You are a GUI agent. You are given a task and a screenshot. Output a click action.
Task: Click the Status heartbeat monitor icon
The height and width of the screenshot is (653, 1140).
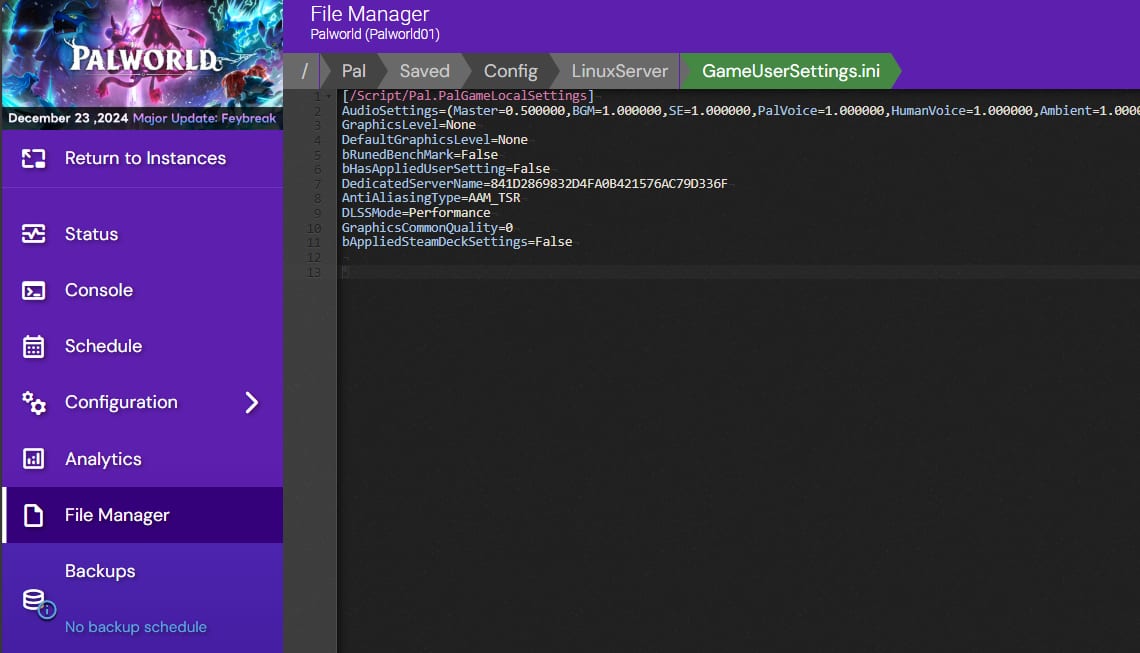click(34, 234)
